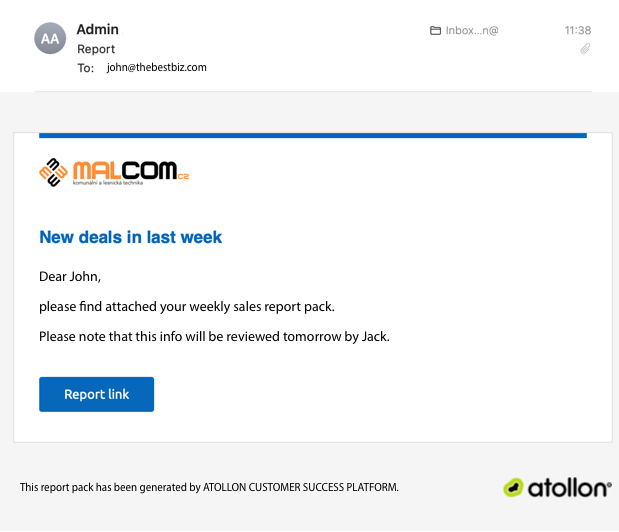Click the AA sender avatar
Image resolution: width=619 pixels, height=532 pixels.
[49, 39]
